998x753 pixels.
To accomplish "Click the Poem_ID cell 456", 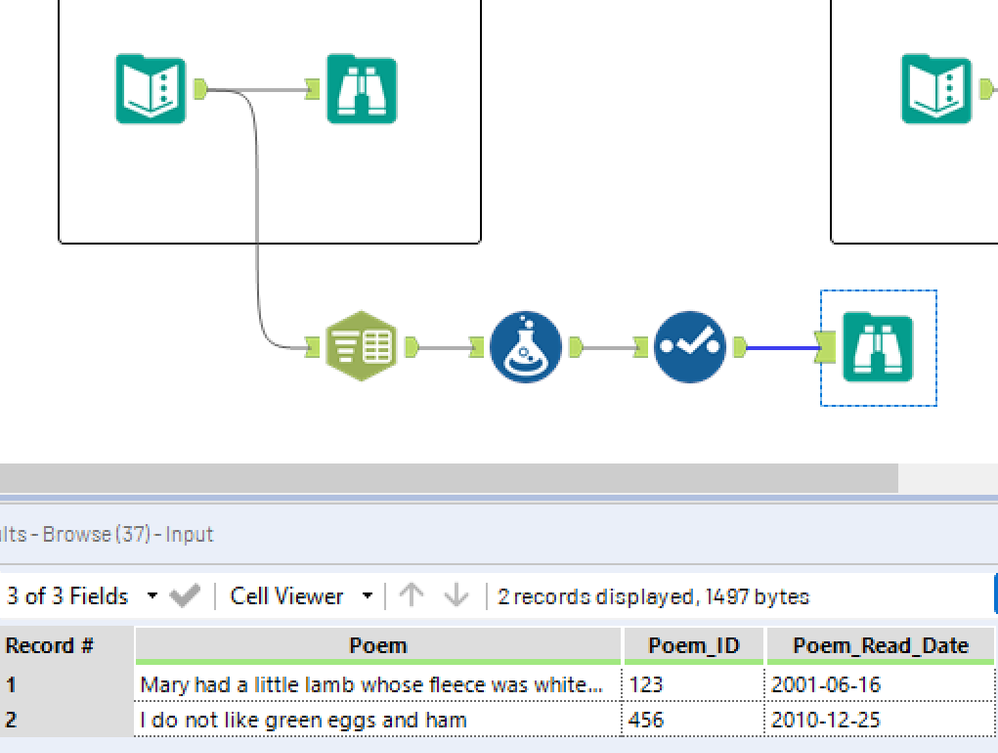I will tap(694, 719).
